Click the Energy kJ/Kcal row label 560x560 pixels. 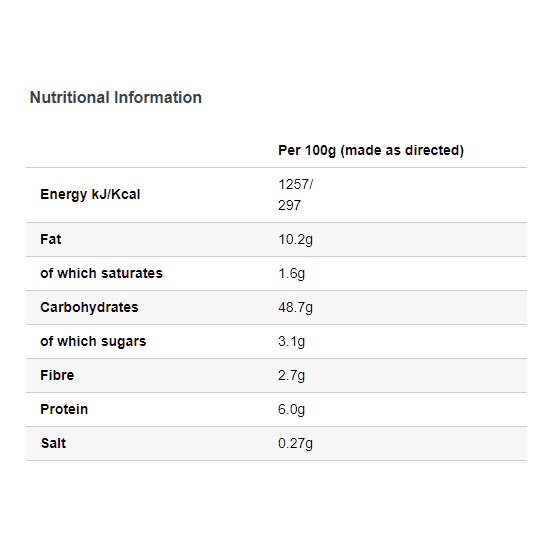(90, 195)
